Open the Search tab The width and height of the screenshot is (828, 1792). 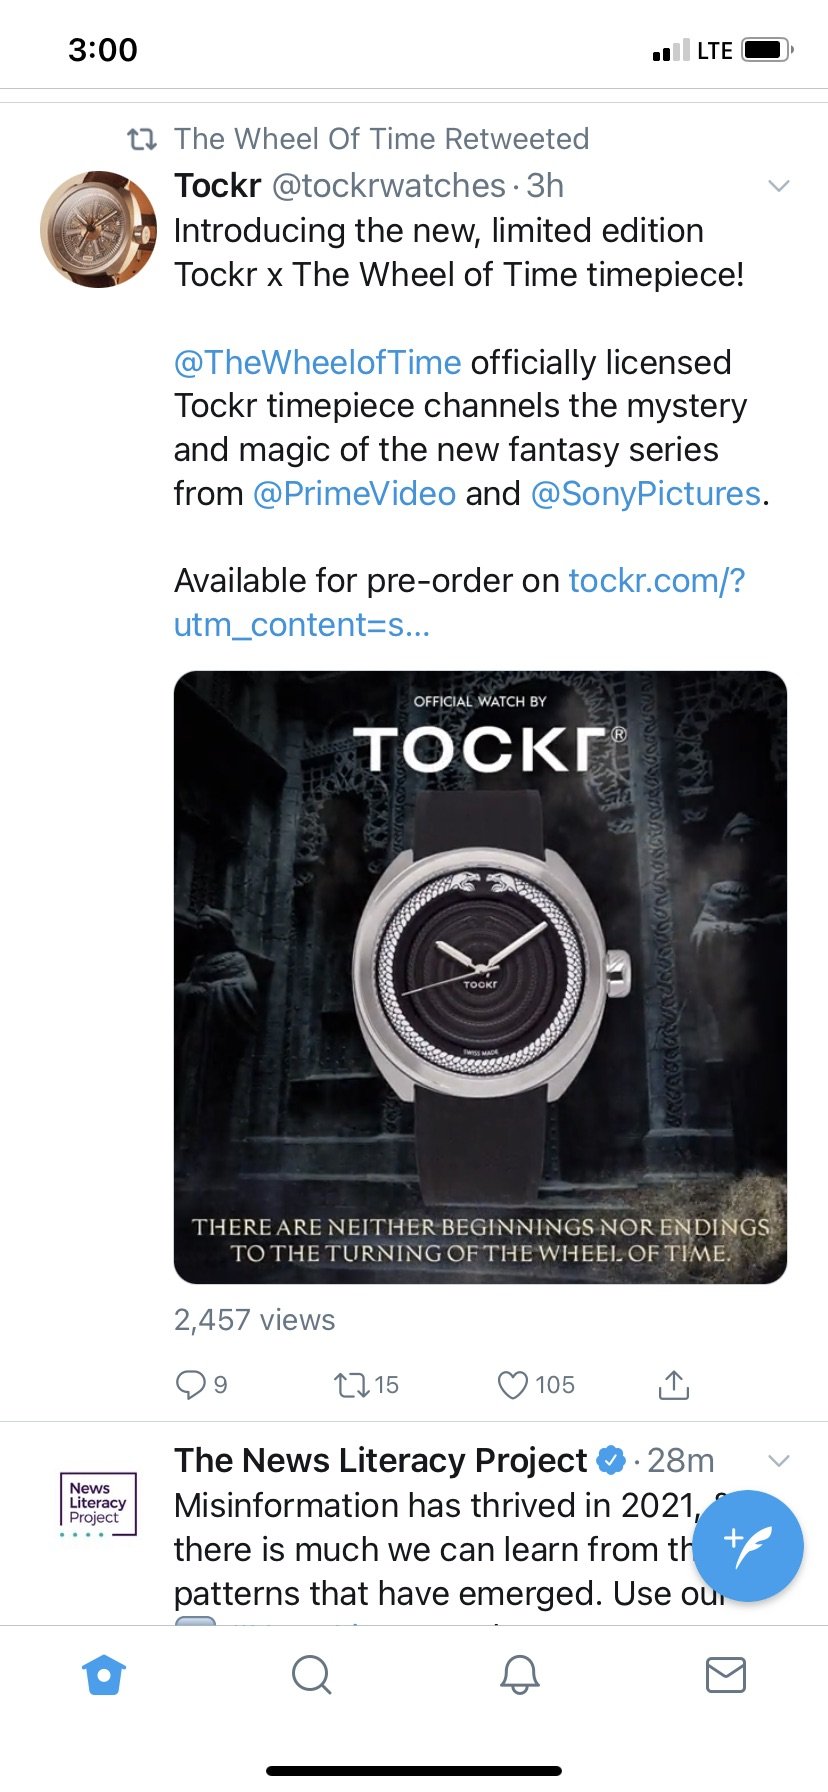[311, 1675]
